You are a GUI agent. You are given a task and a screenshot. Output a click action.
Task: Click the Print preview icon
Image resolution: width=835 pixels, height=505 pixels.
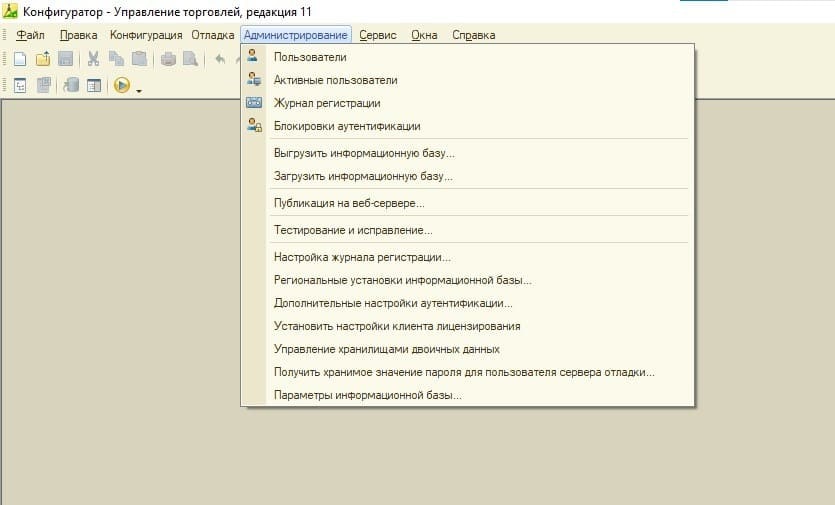[191, 59]
